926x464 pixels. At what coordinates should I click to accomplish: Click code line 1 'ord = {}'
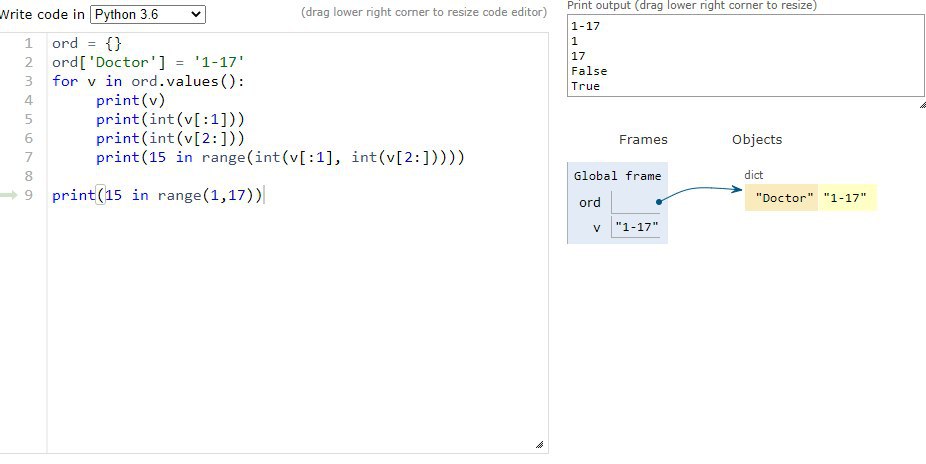tap(87, 44)
